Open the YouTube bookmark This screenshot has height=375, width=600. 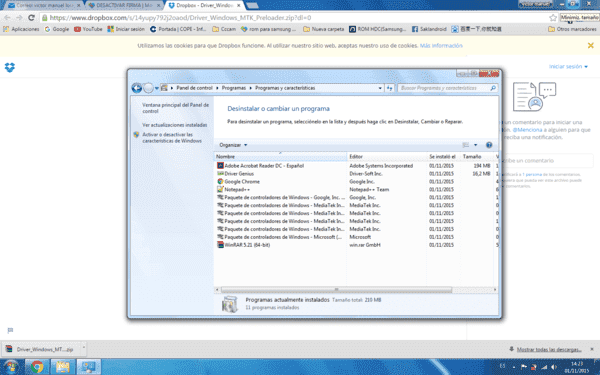coord(88,29)
